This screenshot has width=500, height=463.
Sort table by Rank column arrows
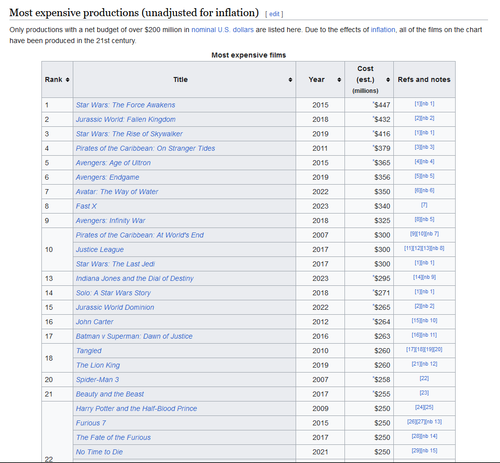pos(68,80)
